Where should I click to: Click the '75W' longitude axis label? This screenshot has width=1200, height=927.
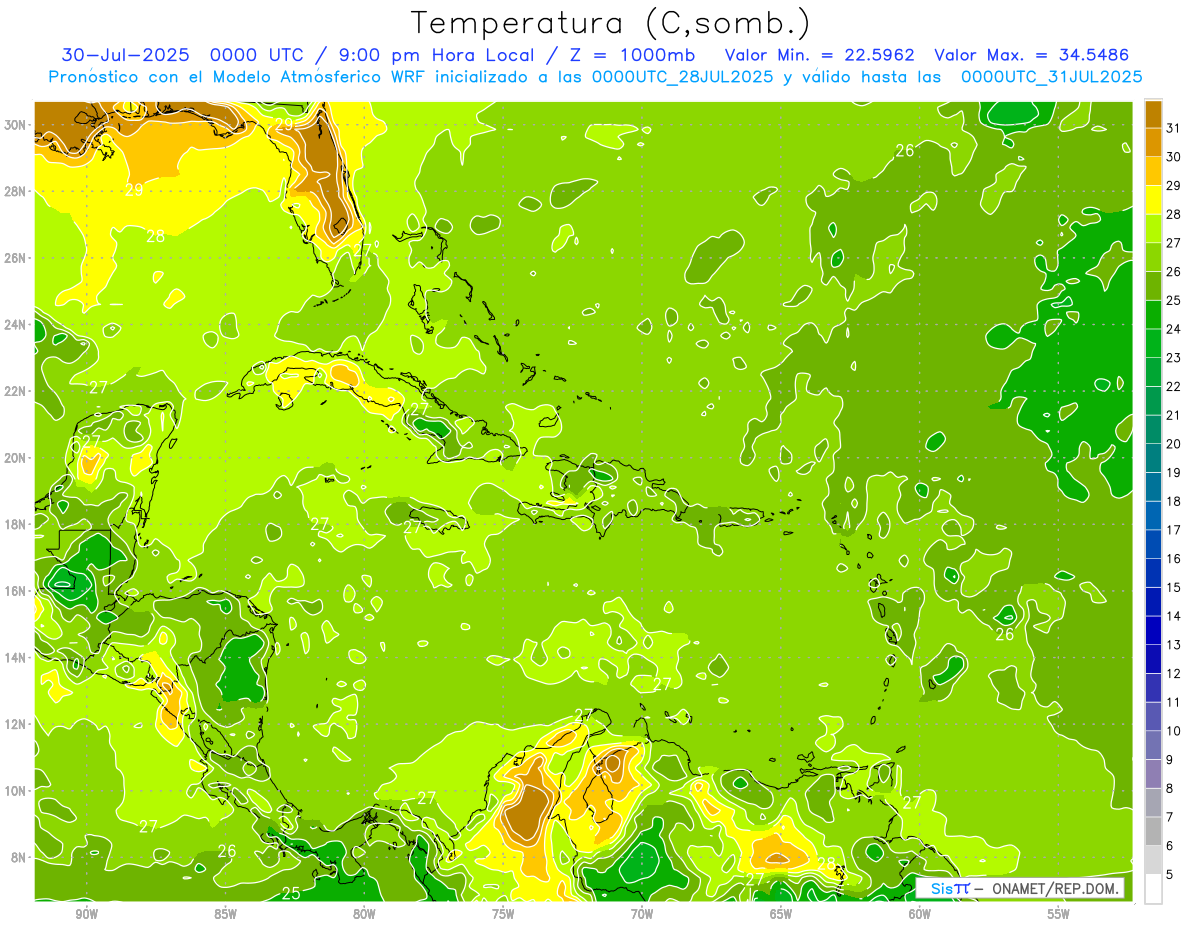503,914
